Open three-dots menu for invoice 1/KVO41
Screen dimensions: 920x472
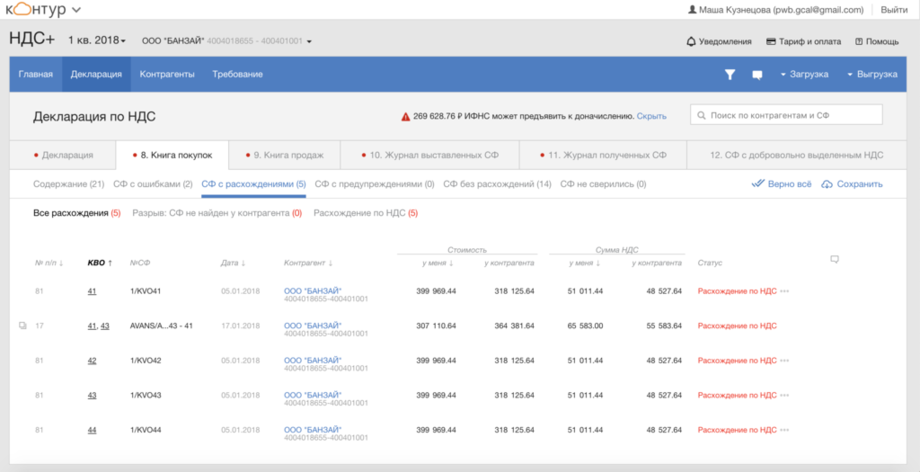click(x=785, y=291)
